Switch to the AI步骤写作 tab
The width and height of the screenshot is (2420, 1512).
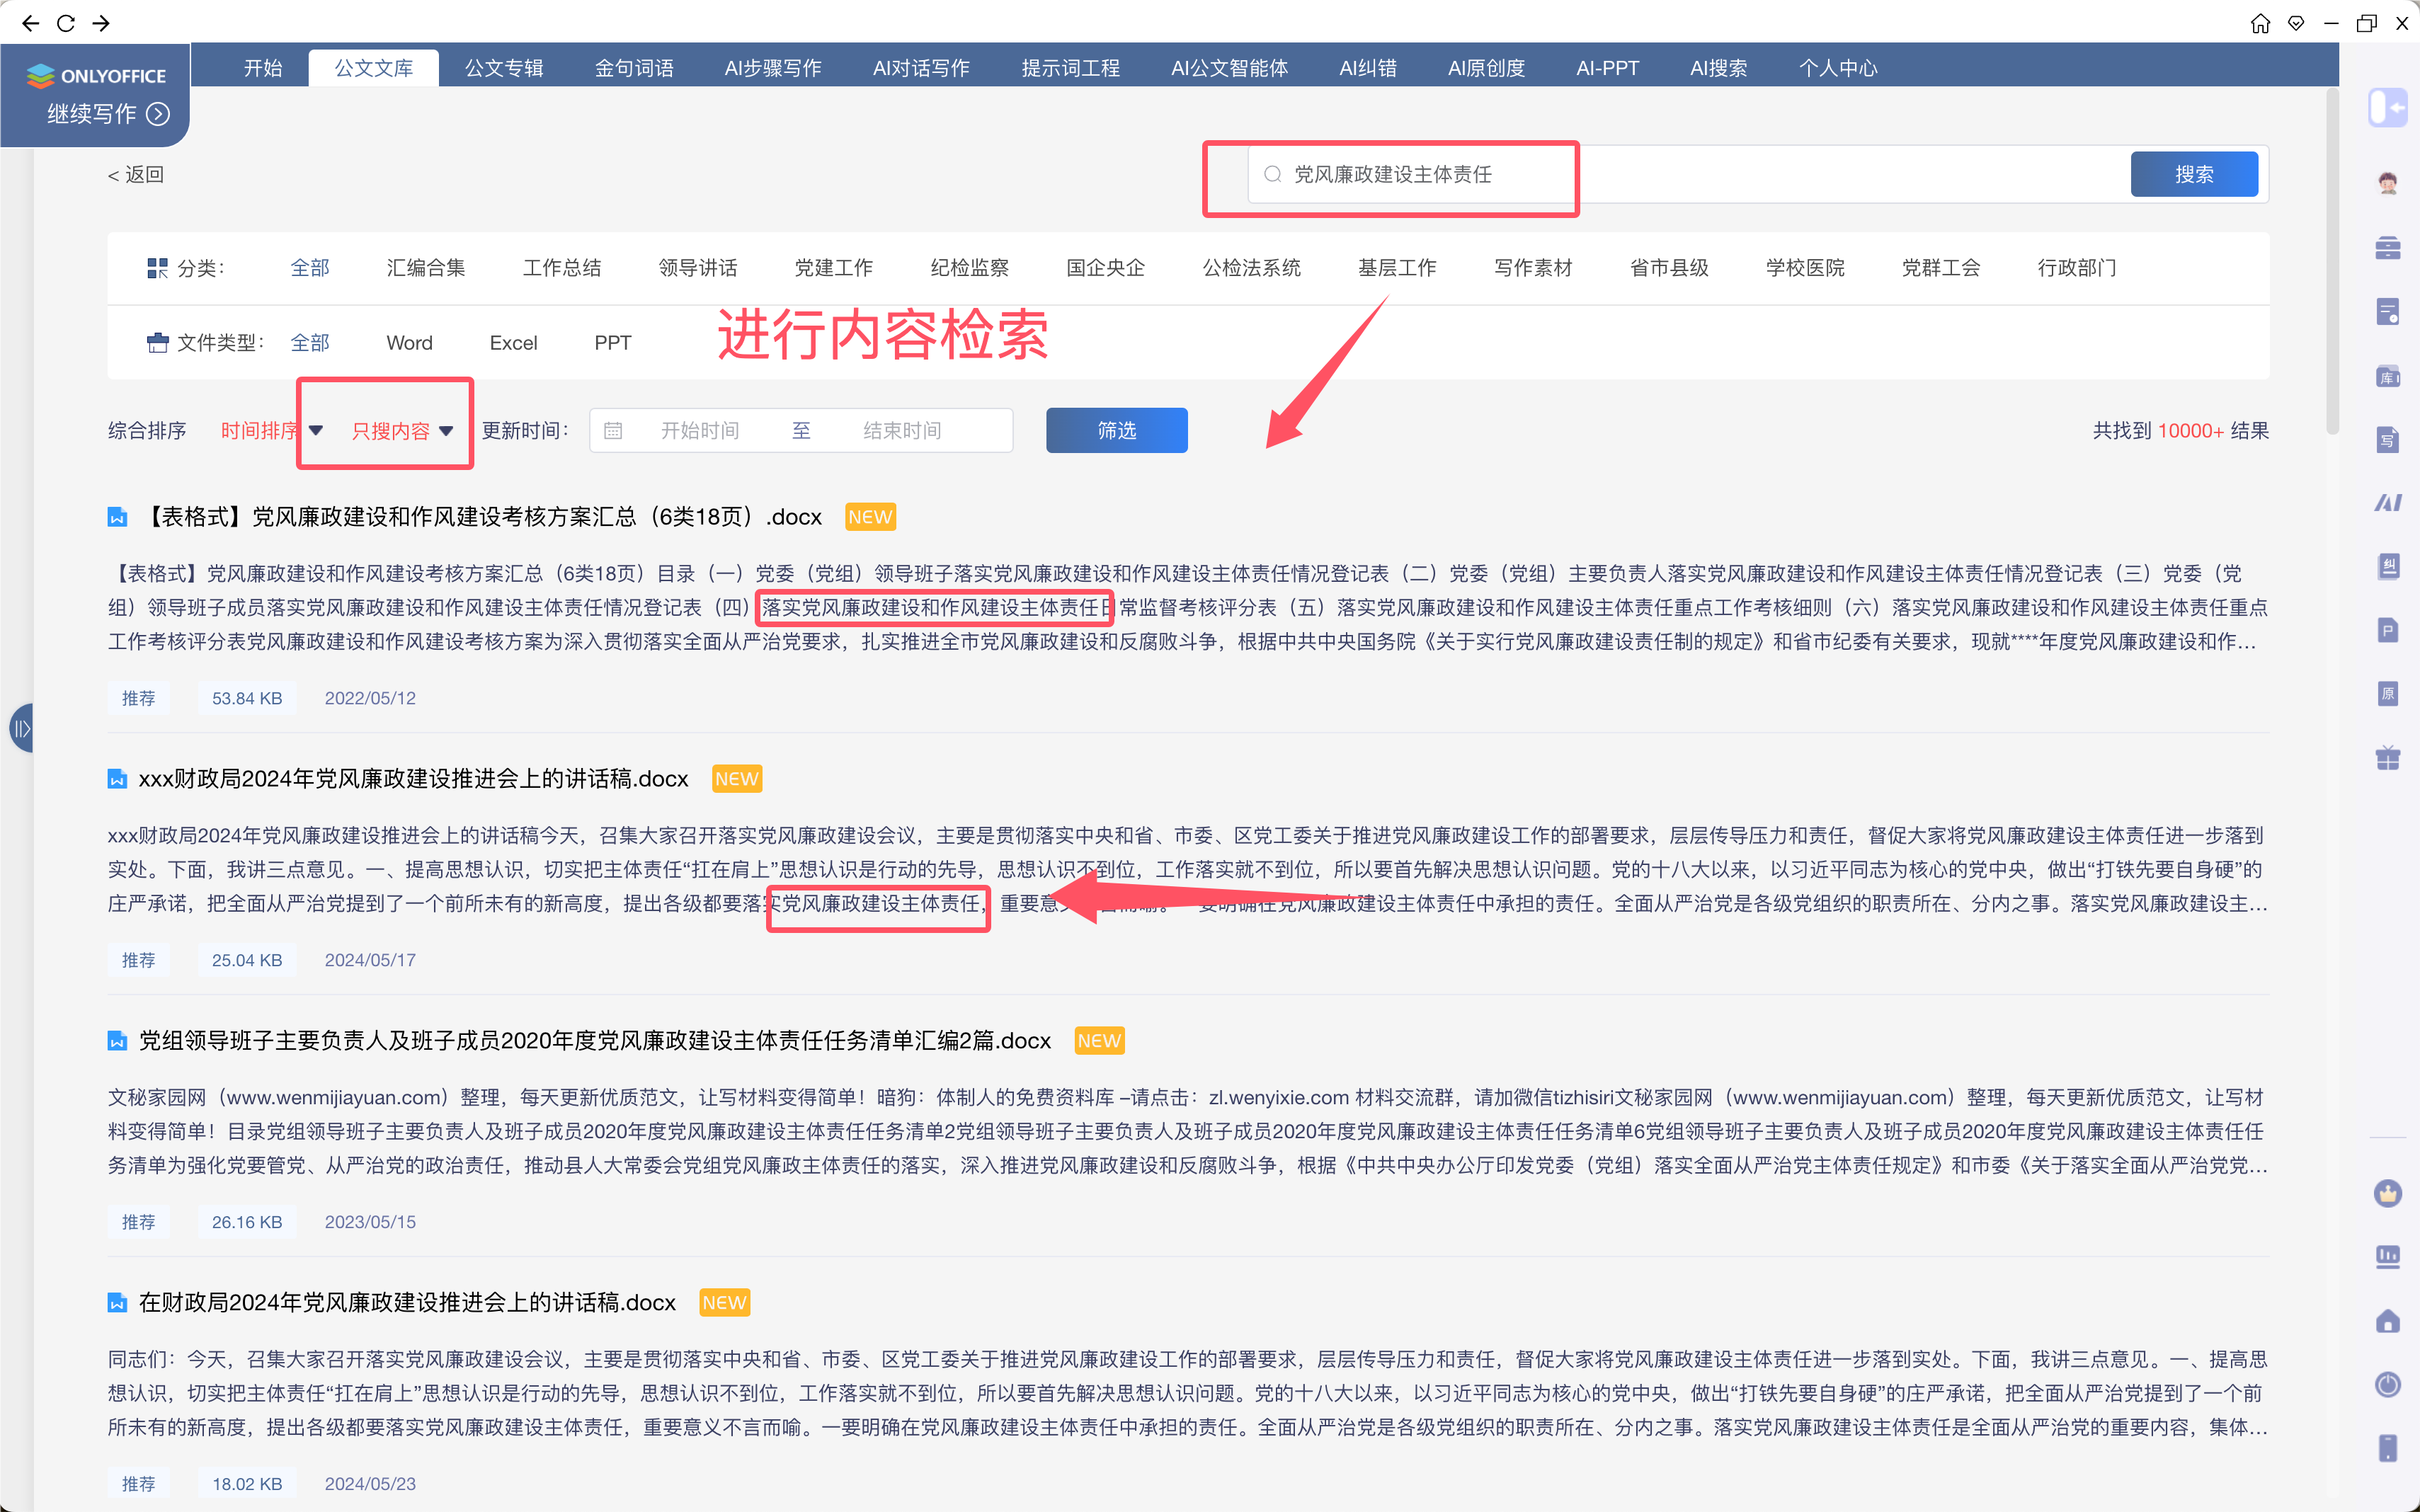pyautogui.click(x=773, y=67)
